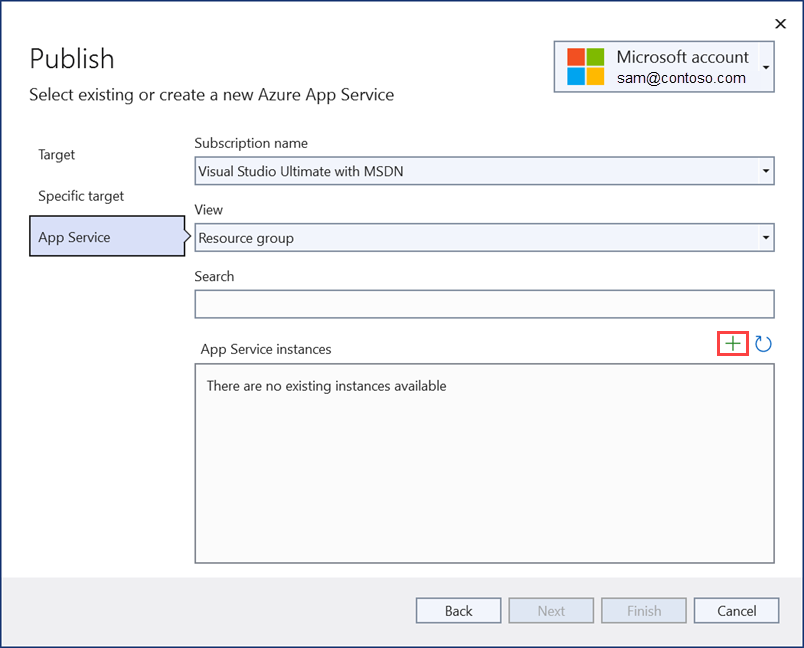Screen dimensions: 804x648
Task: Expand the Microsoft account dropdown arrow
Action: point(766,68)
